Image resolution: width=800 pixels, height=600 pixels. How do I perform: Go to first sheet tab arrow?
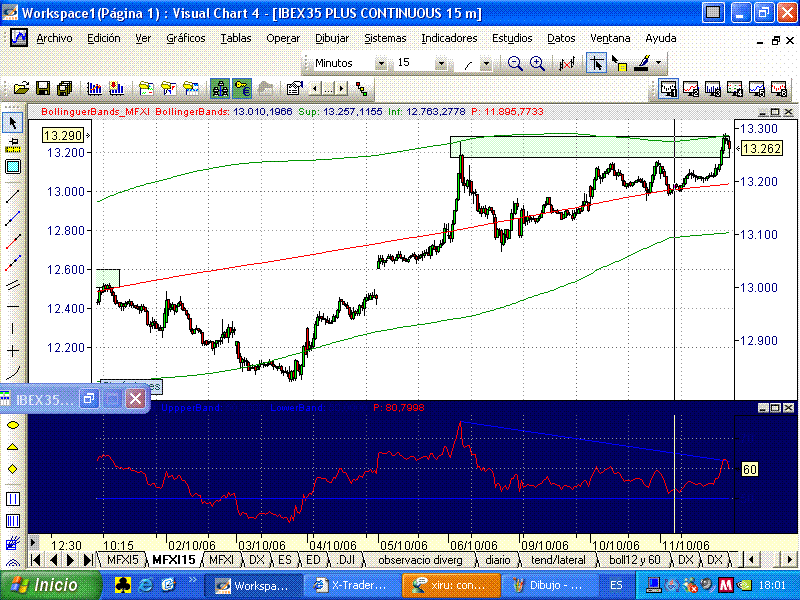pos(36,560)
